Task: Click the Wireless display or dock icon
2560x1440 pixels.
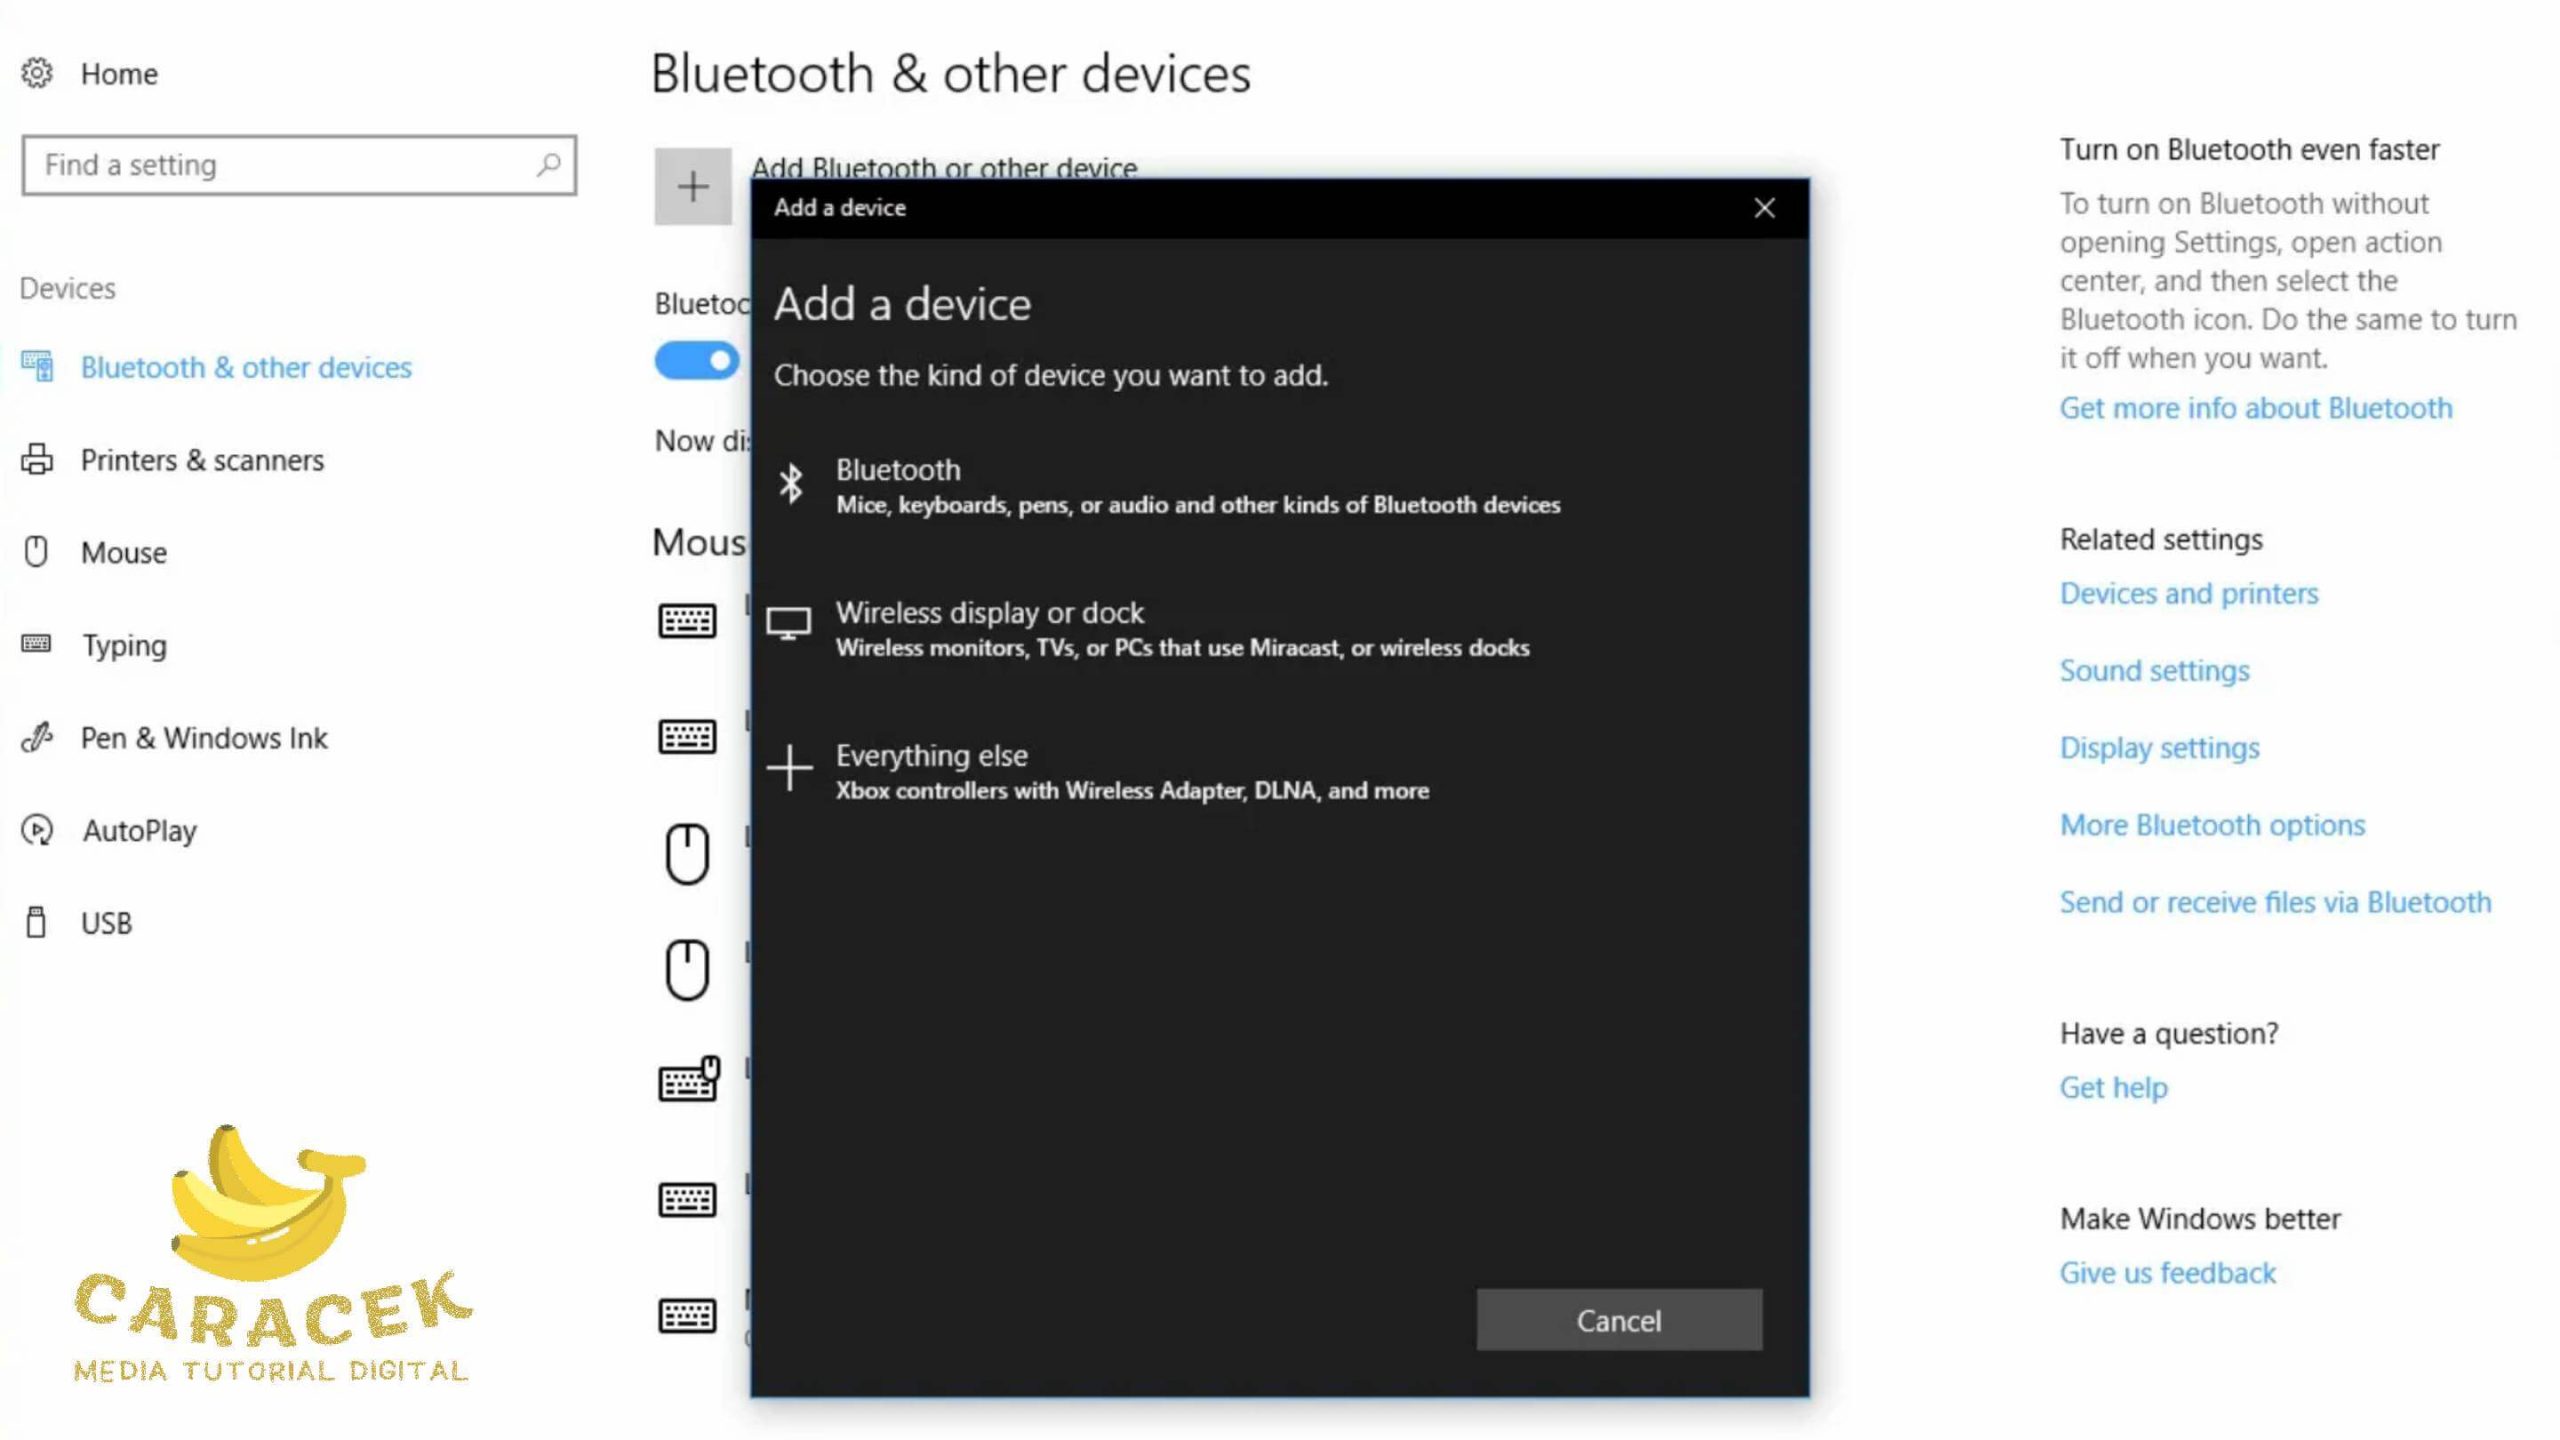Action: click(x=788, y=624)
